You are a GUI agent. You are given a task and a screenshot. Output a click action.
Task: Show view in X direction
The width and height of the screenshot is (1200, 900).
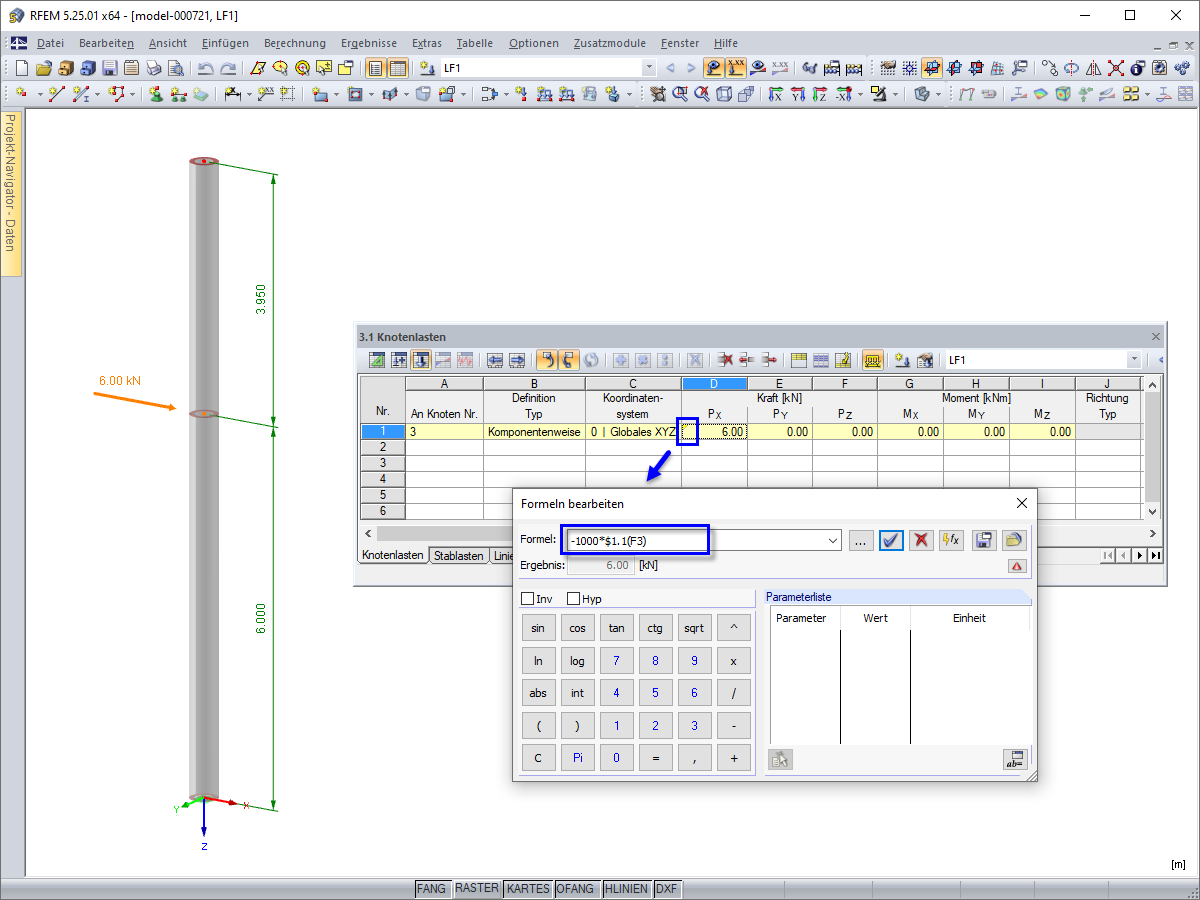pos(776,94)
